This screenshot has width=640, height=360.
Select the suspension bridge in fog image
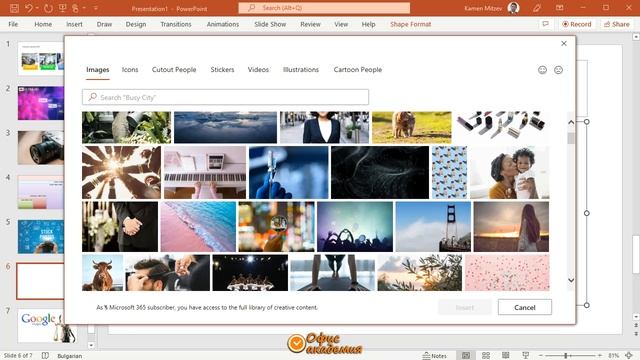pyautogui.click(x=433, y=227)
